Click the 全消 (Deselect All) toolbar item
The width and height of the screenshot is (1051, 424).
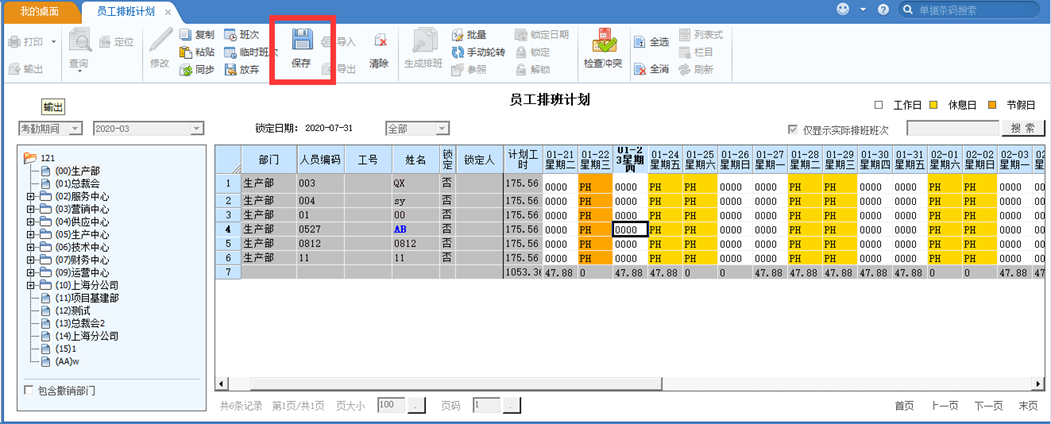click(x=640, y=69)
